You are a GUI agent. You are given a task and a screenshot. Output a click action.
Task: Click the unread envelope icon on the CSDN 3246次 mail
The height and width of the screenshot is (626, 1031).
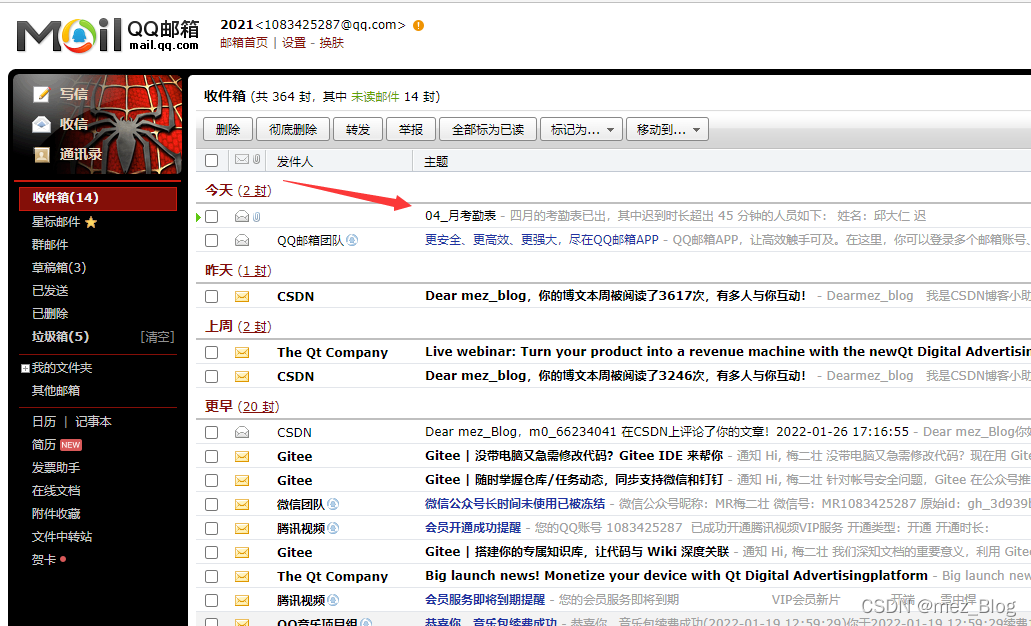tap(242, 377)
